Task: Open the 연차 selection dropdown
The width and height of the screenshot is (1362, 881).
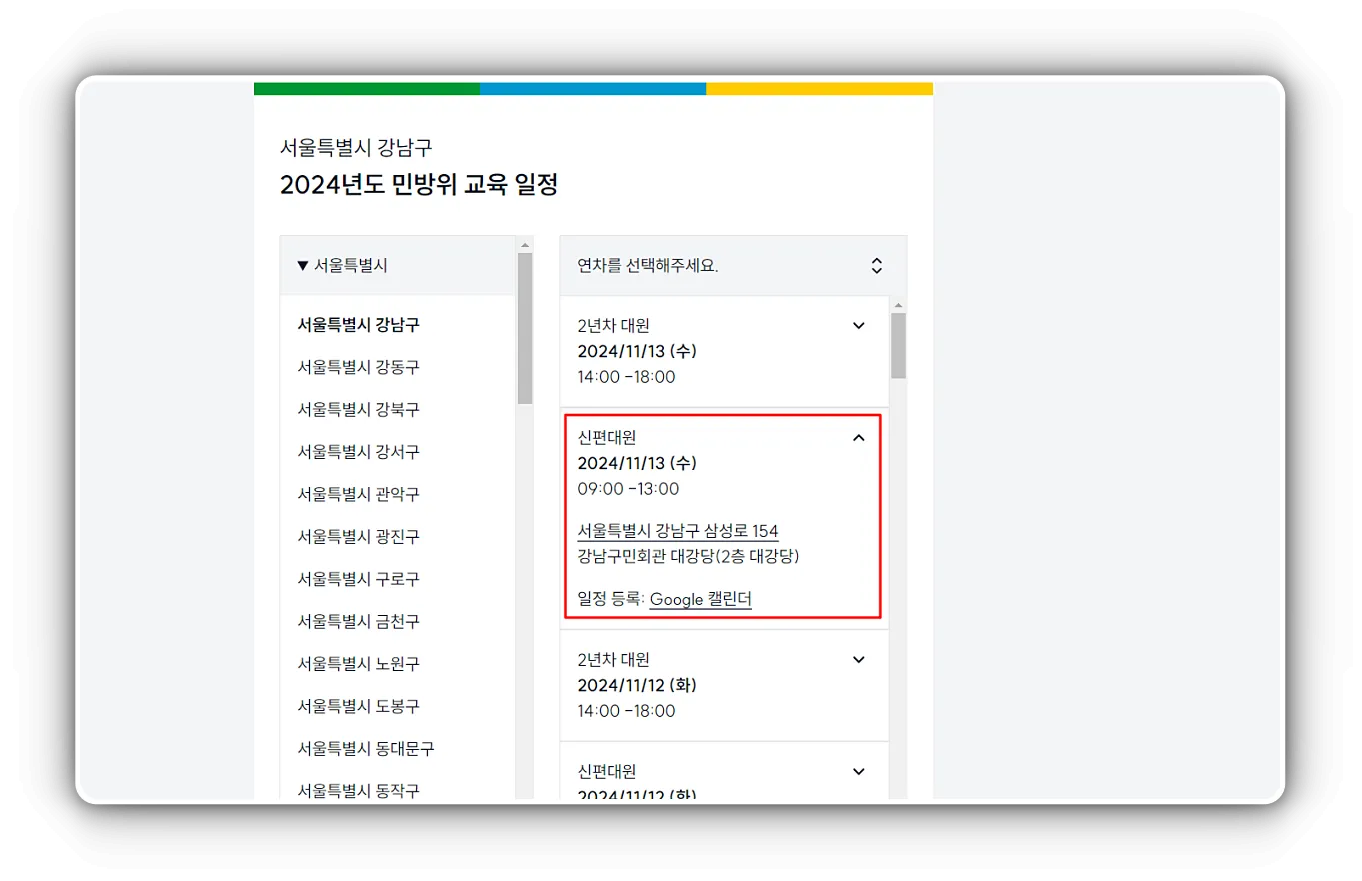Action: click(724, 265)
